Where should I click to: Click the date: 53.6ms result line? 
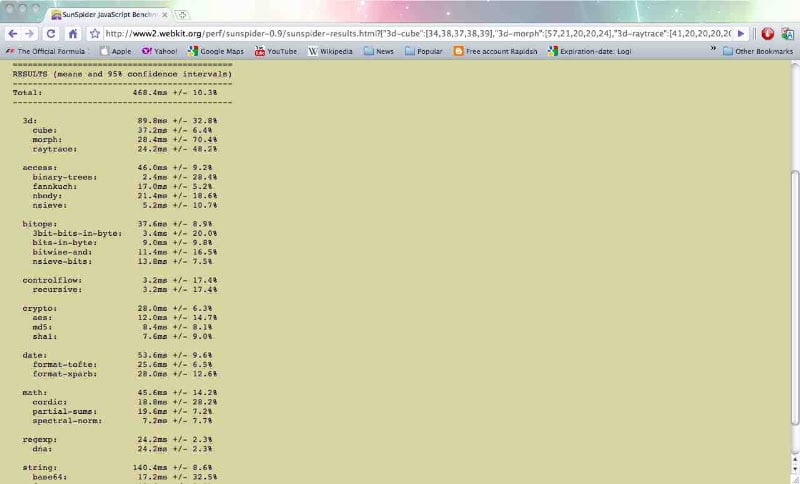click(x=117, y=355)
